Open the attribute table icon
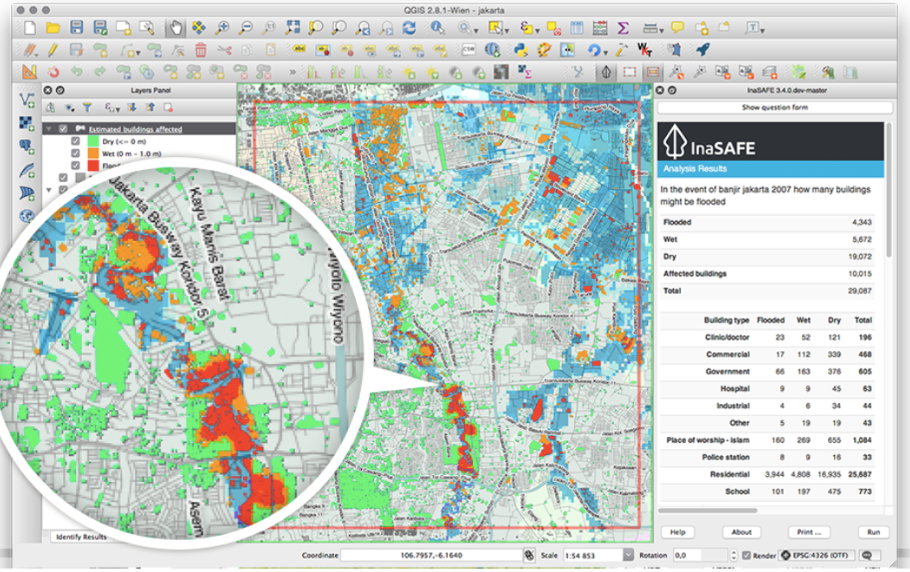 point(575,28)
